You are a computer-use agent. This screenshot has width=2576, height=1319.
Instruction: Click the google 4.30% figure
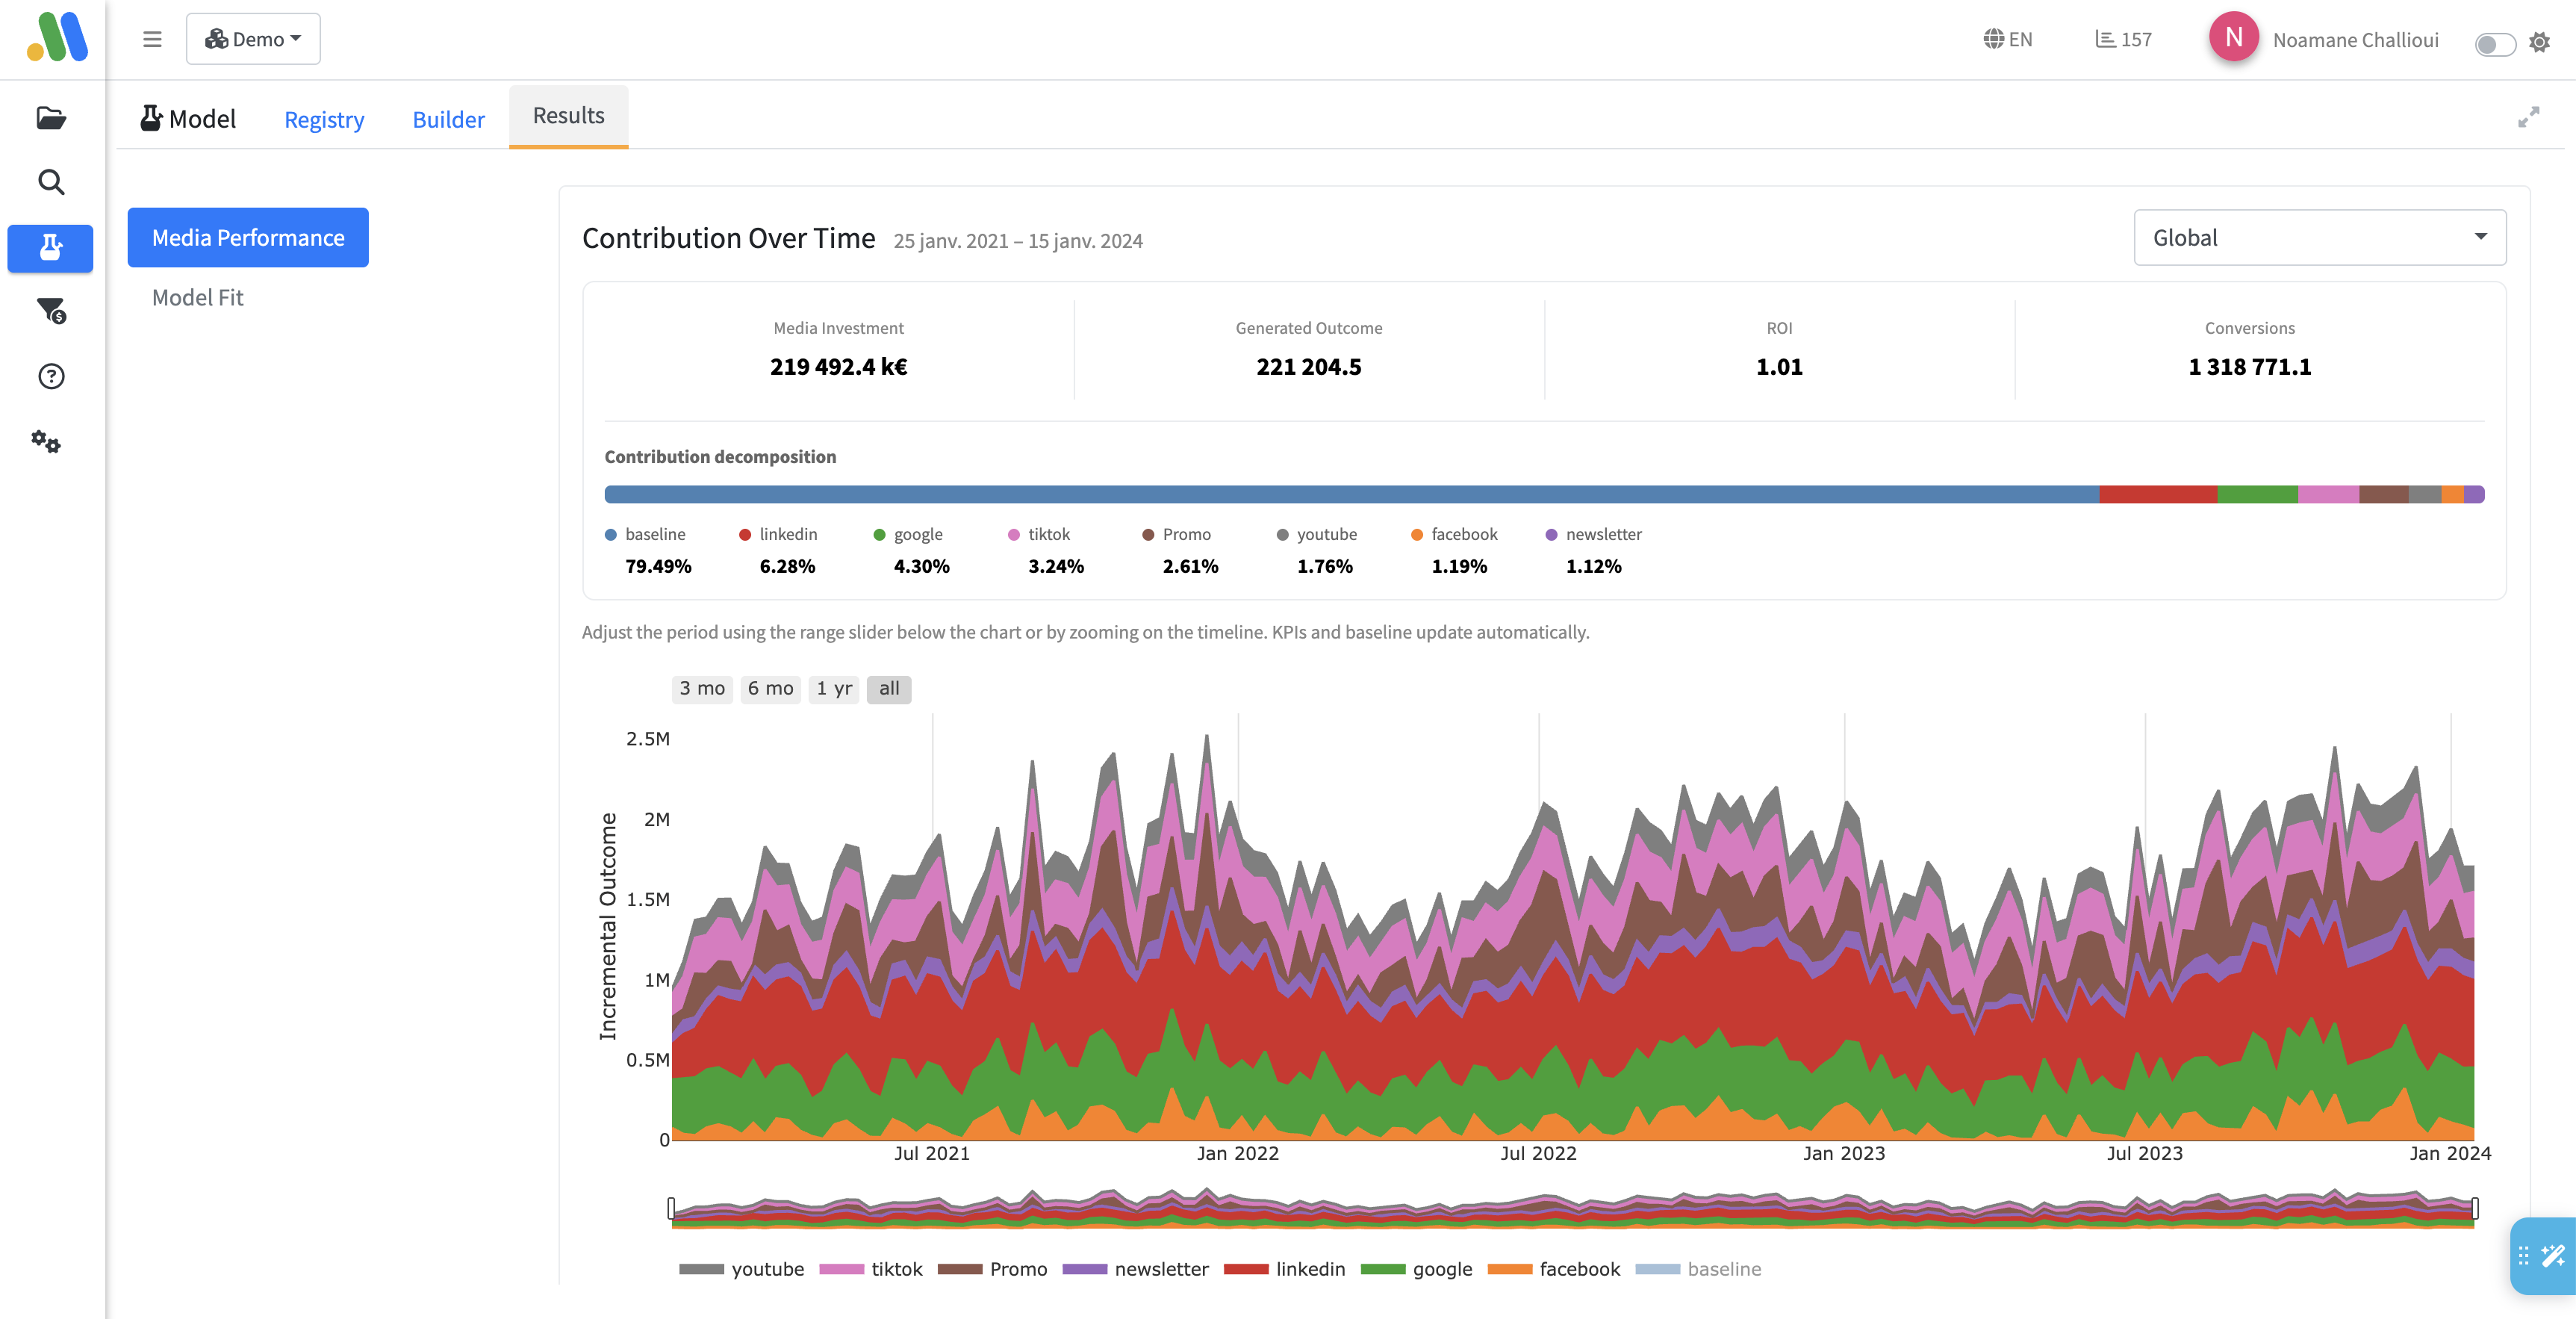click(x=921, y=566)
